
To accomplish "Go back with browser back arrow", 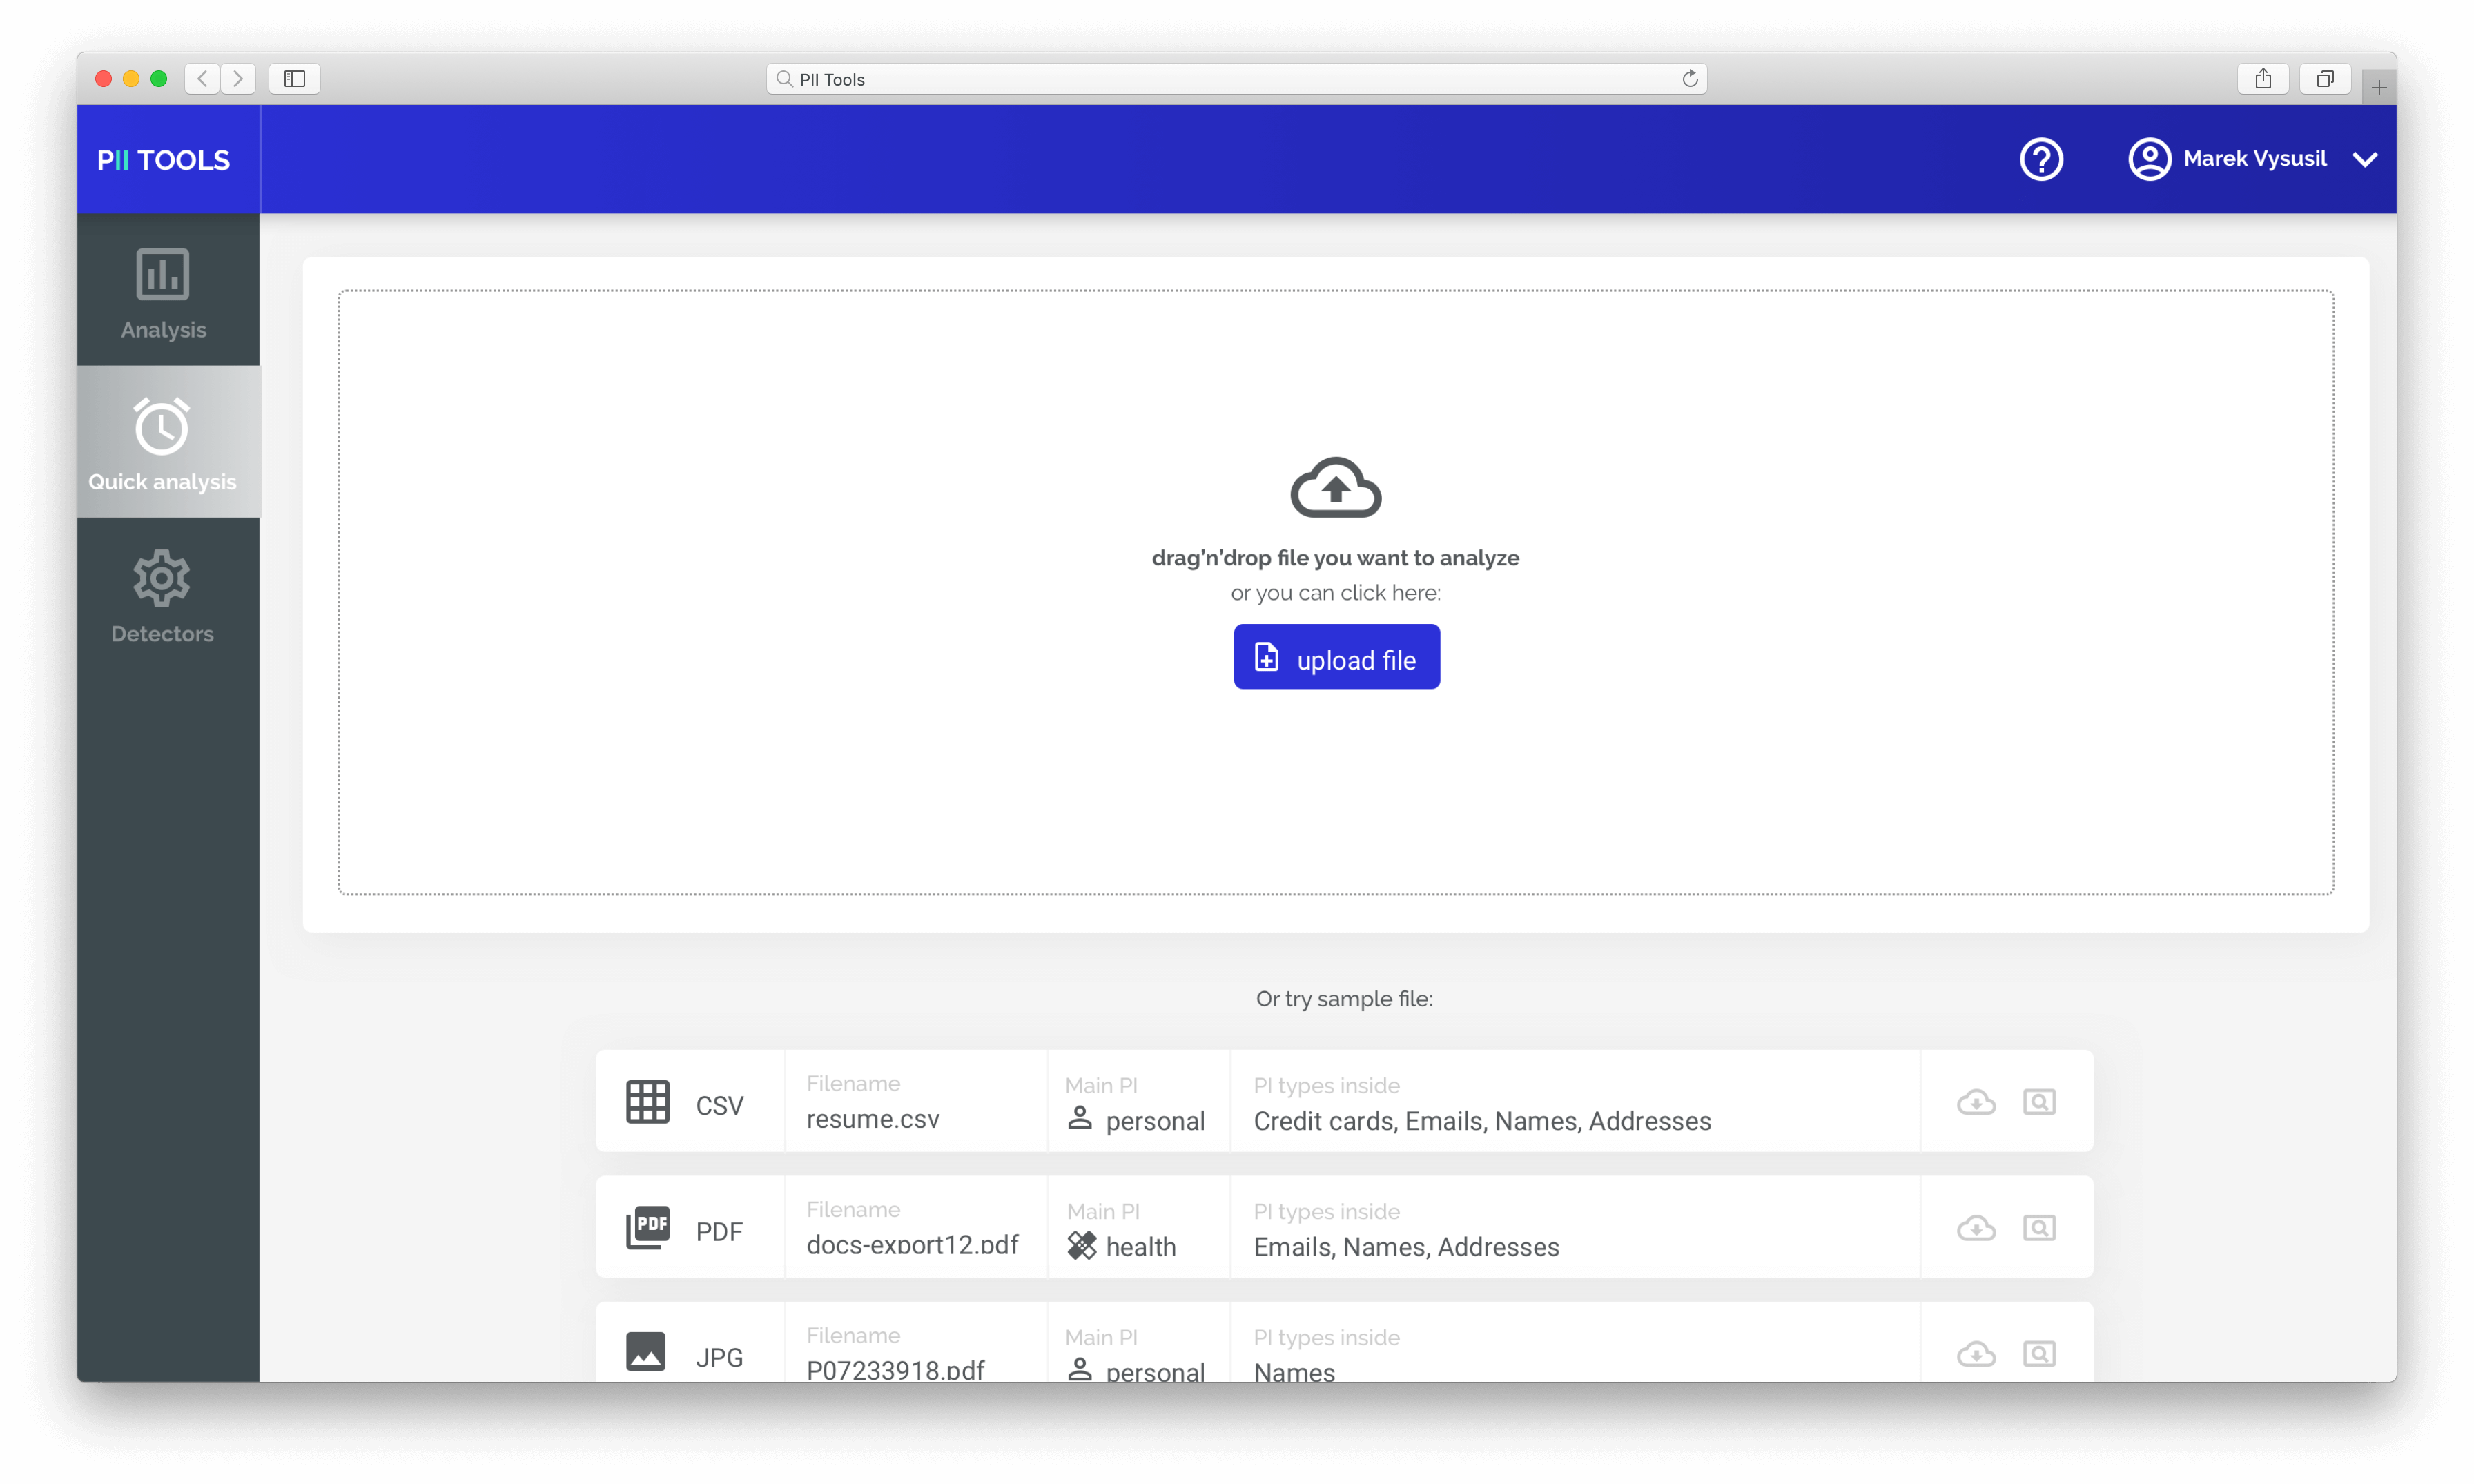I will pyautogui.click(x=202, y=79).
